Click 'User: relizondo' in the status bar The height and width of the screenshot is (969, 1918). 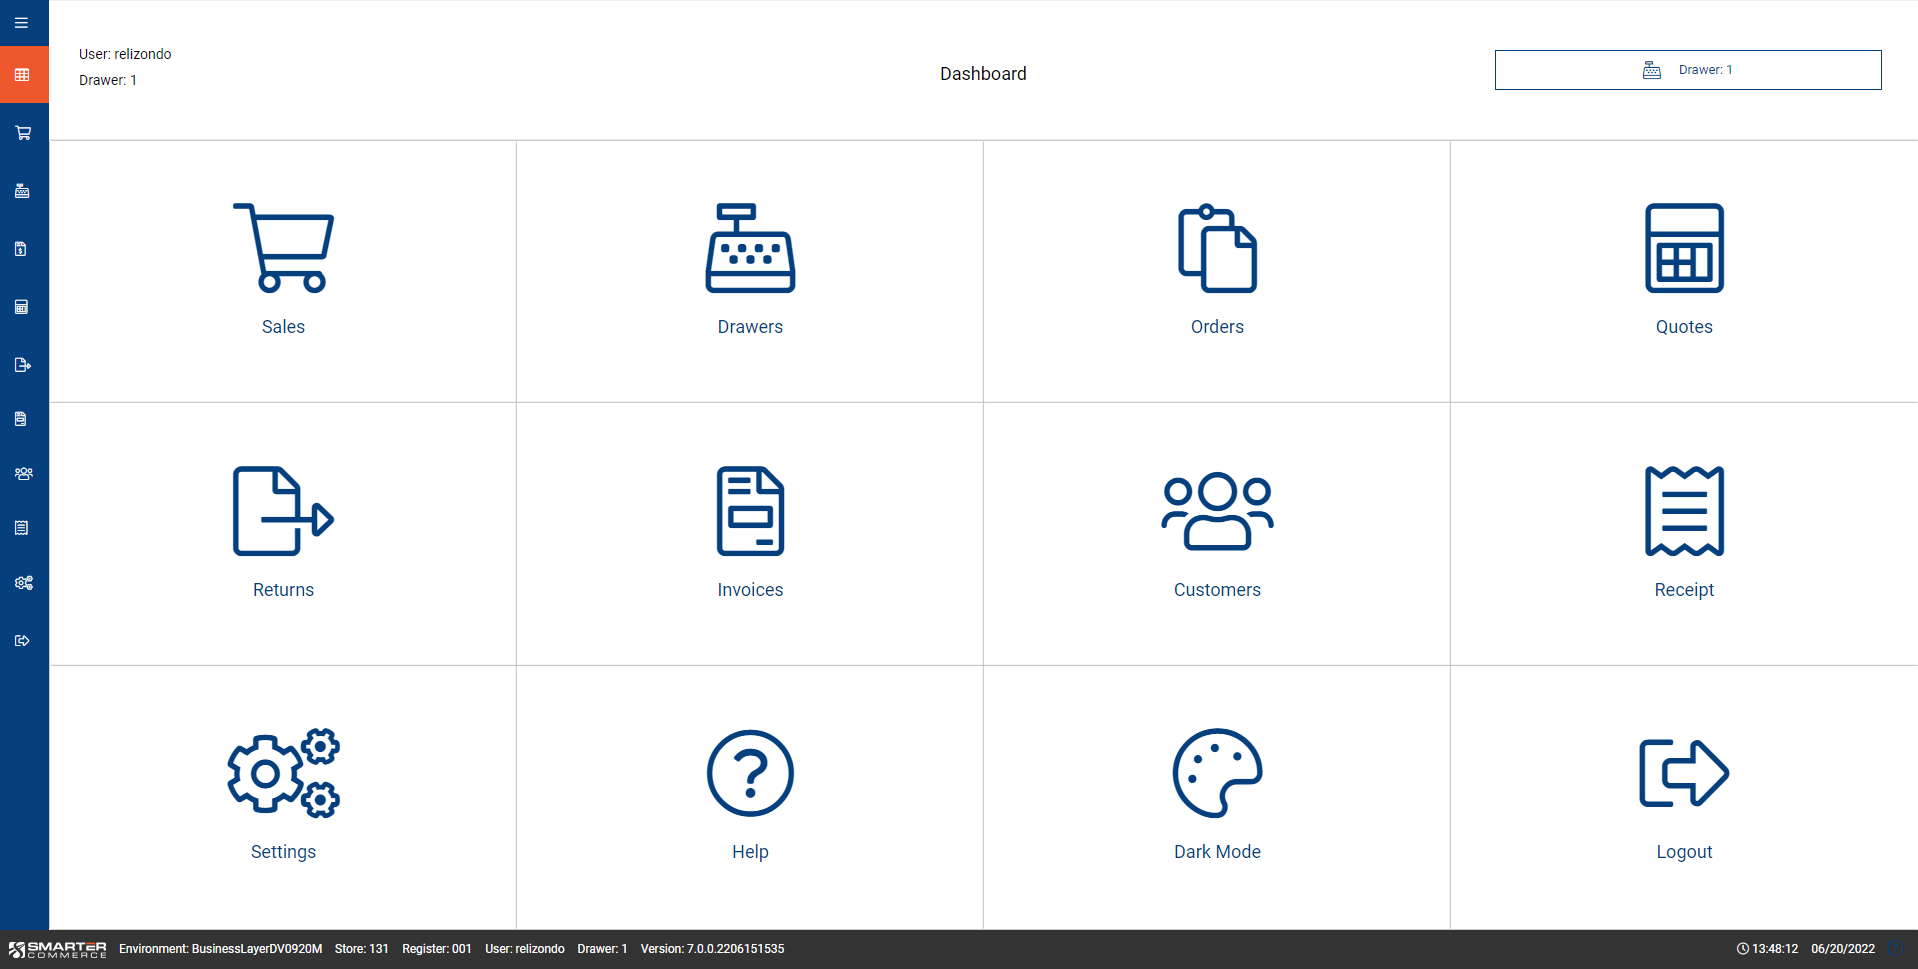pyautogui.click(x=525, y=949)
